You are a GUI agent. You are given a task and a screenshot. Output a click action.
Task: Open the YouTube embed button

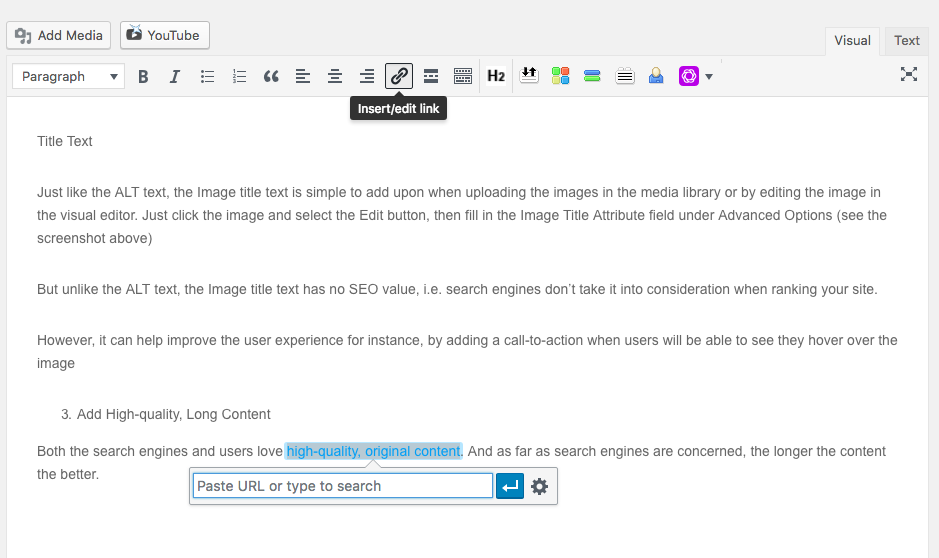(x=165, y=35)
